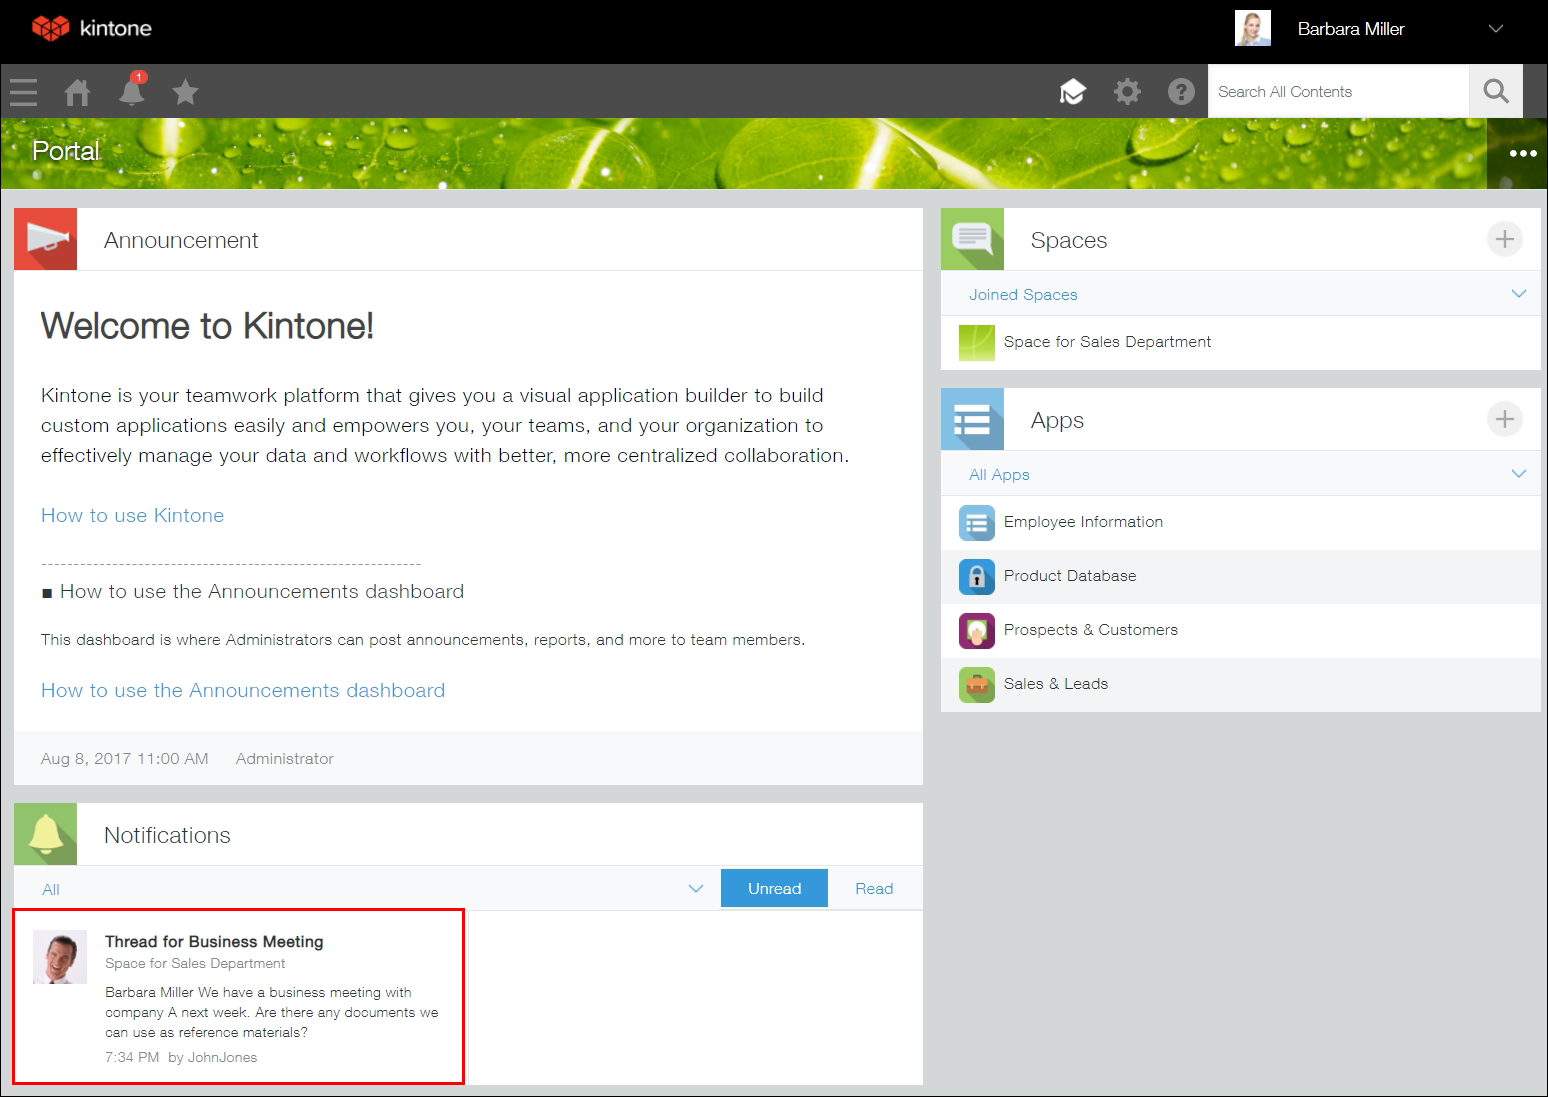Click the Kintone logo in the top bar
The image size is (1548, 1097).
coord(91,28)
